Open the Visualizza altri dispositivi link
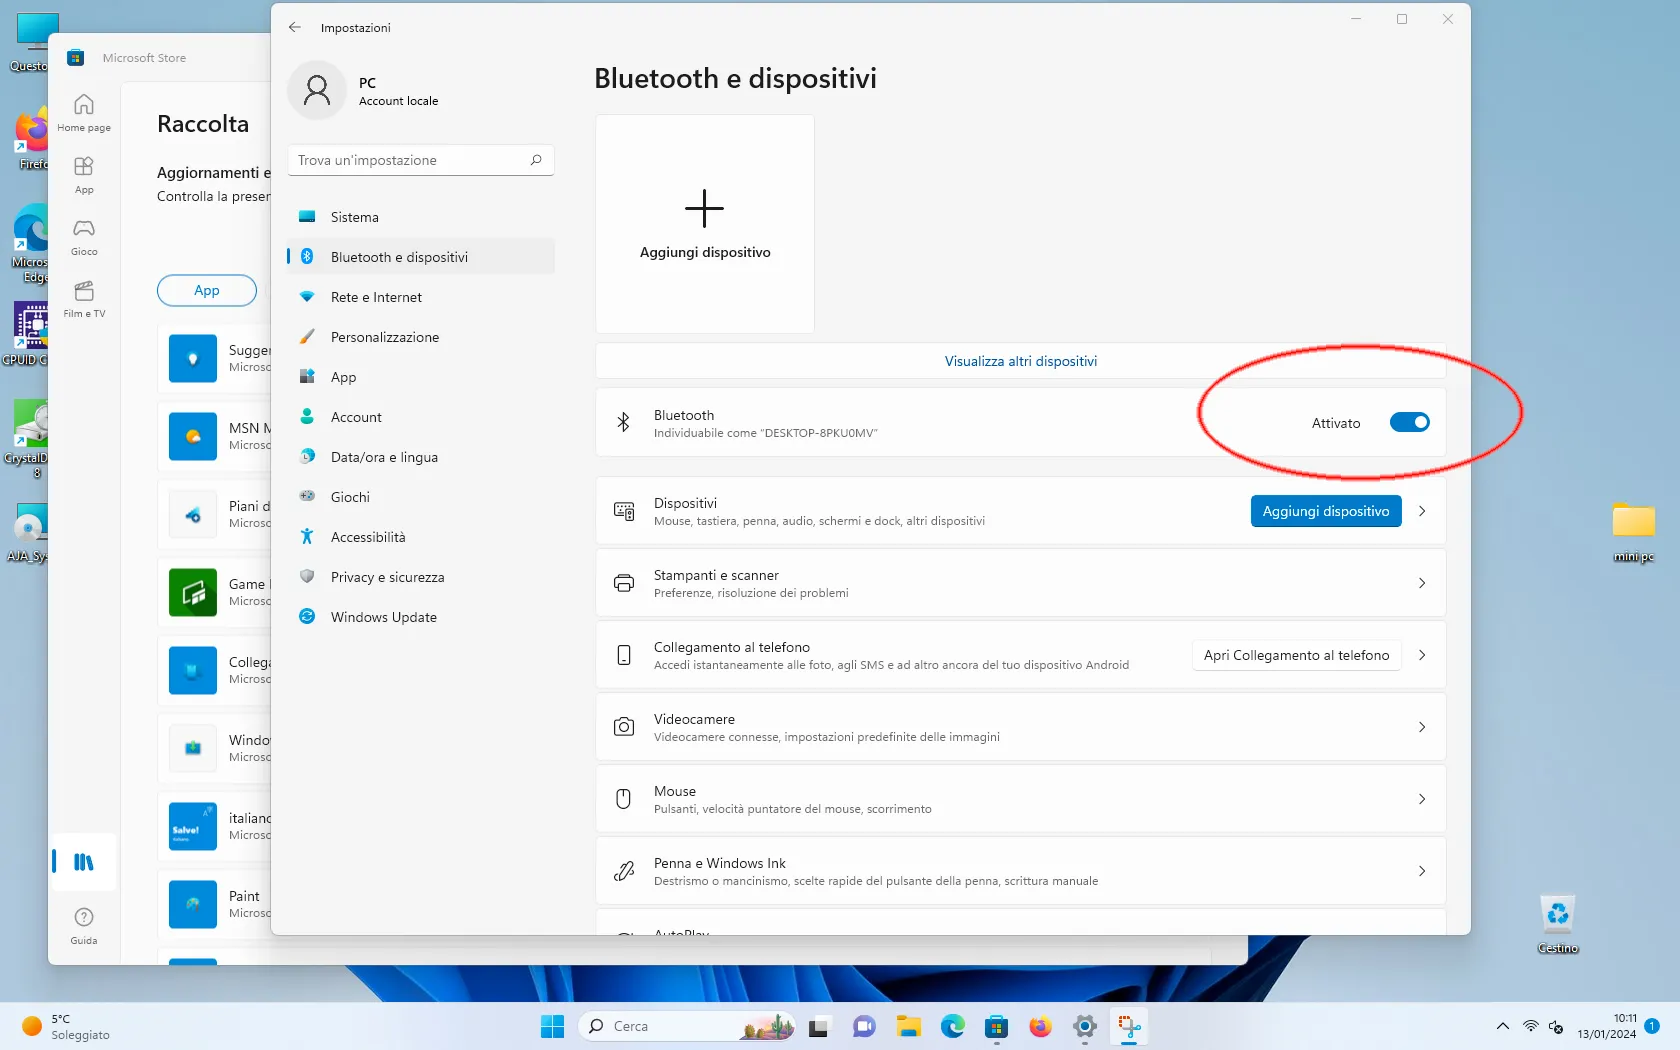This screenshot has height=1050, width=1680. [1020, 361]
